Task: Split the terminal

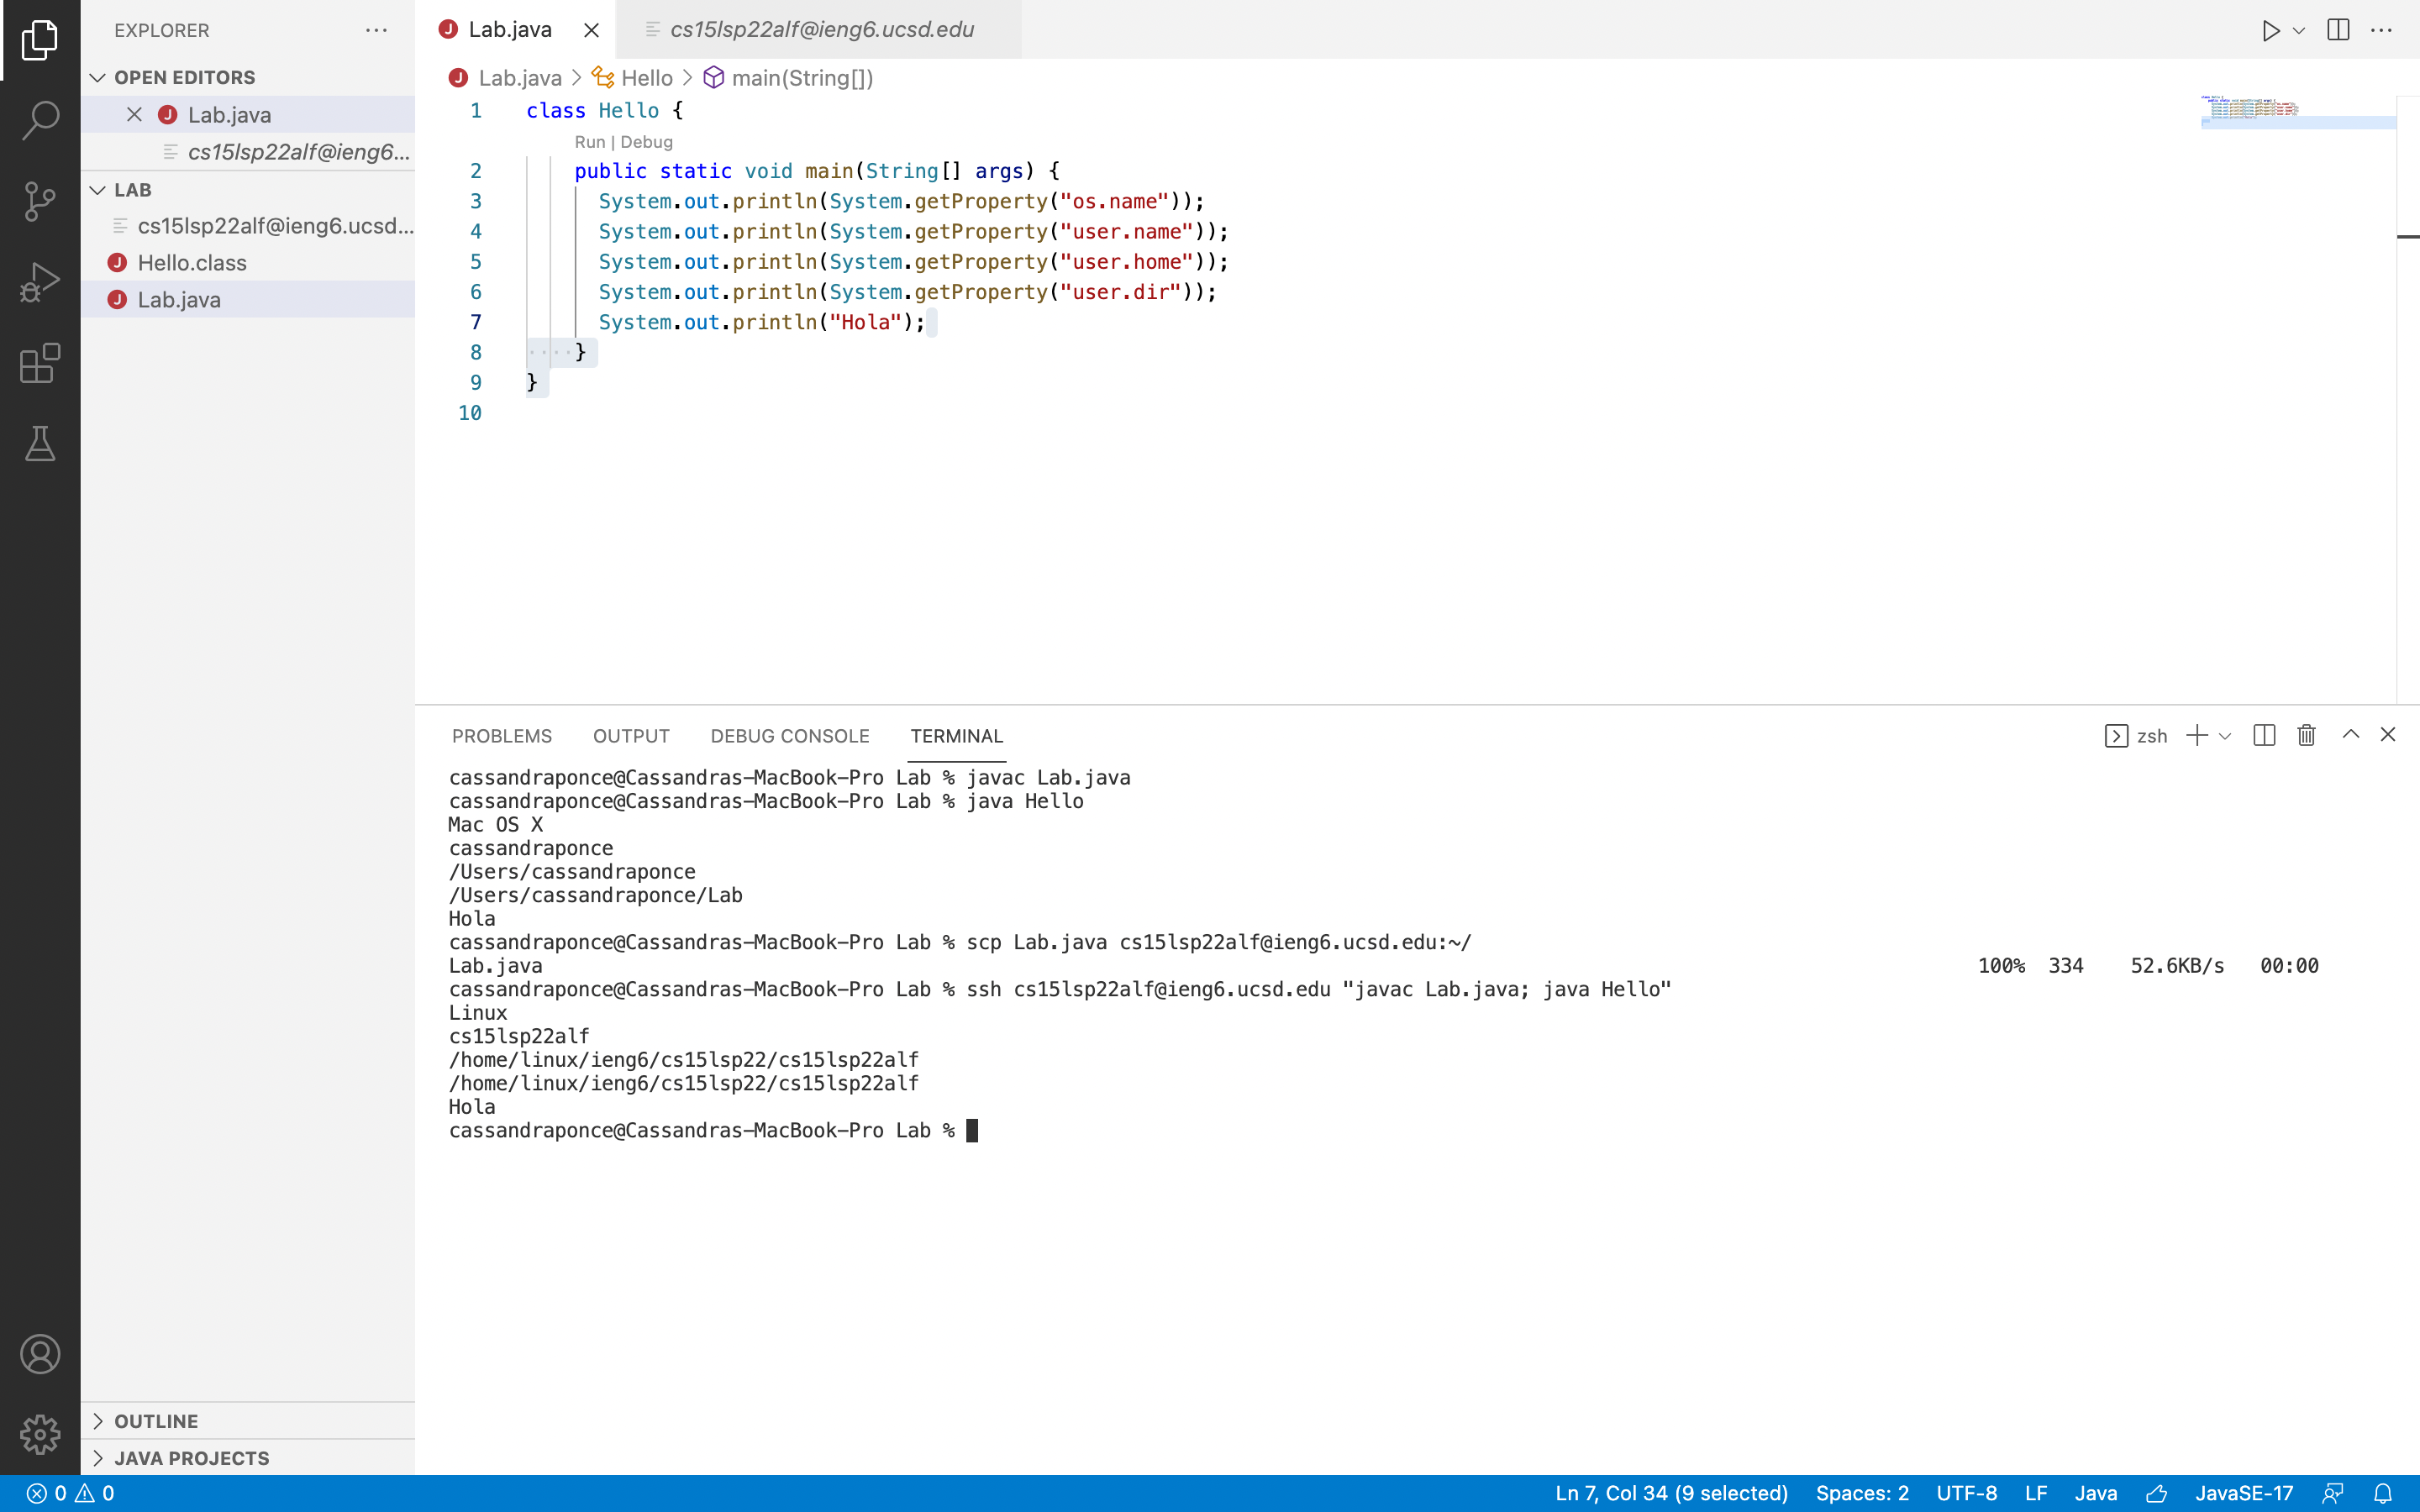Action: coord(2264,736)
